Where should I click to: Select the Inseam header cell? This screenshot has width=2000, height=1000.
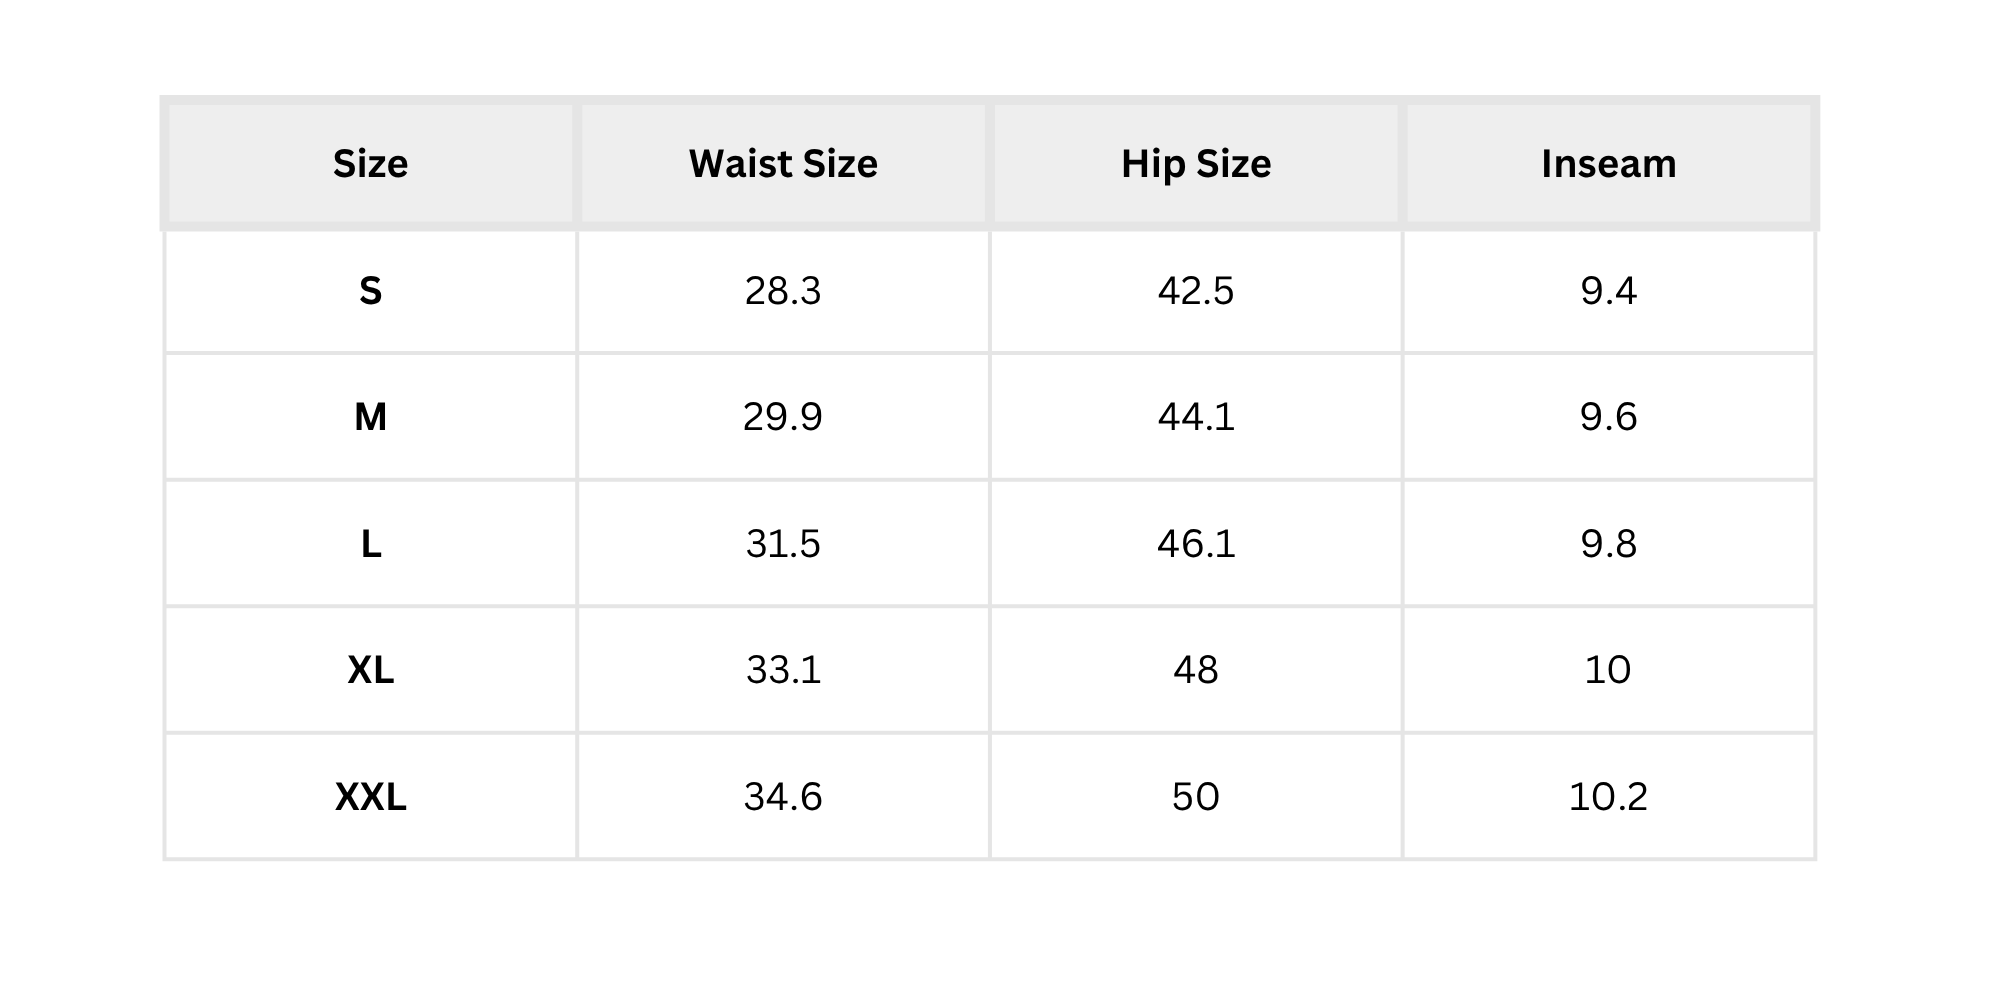pos(1609,163)
